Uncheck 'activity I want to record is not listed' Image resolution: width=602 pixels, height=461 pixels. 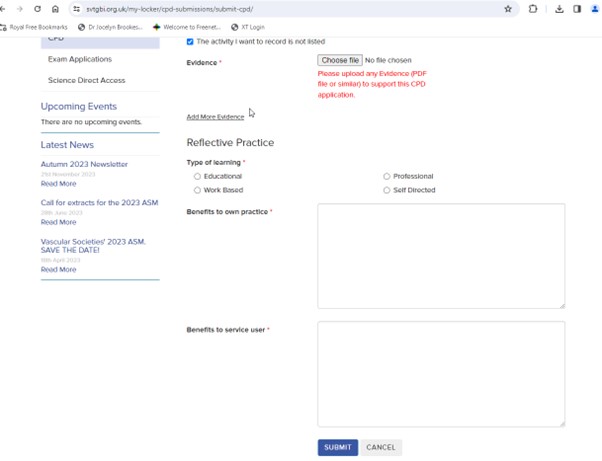[191, 42]
